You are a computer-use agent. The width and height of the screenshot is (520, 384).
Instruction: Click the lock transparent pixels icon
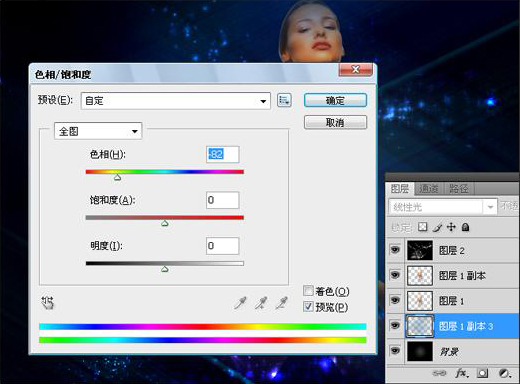tap(423, 227)
